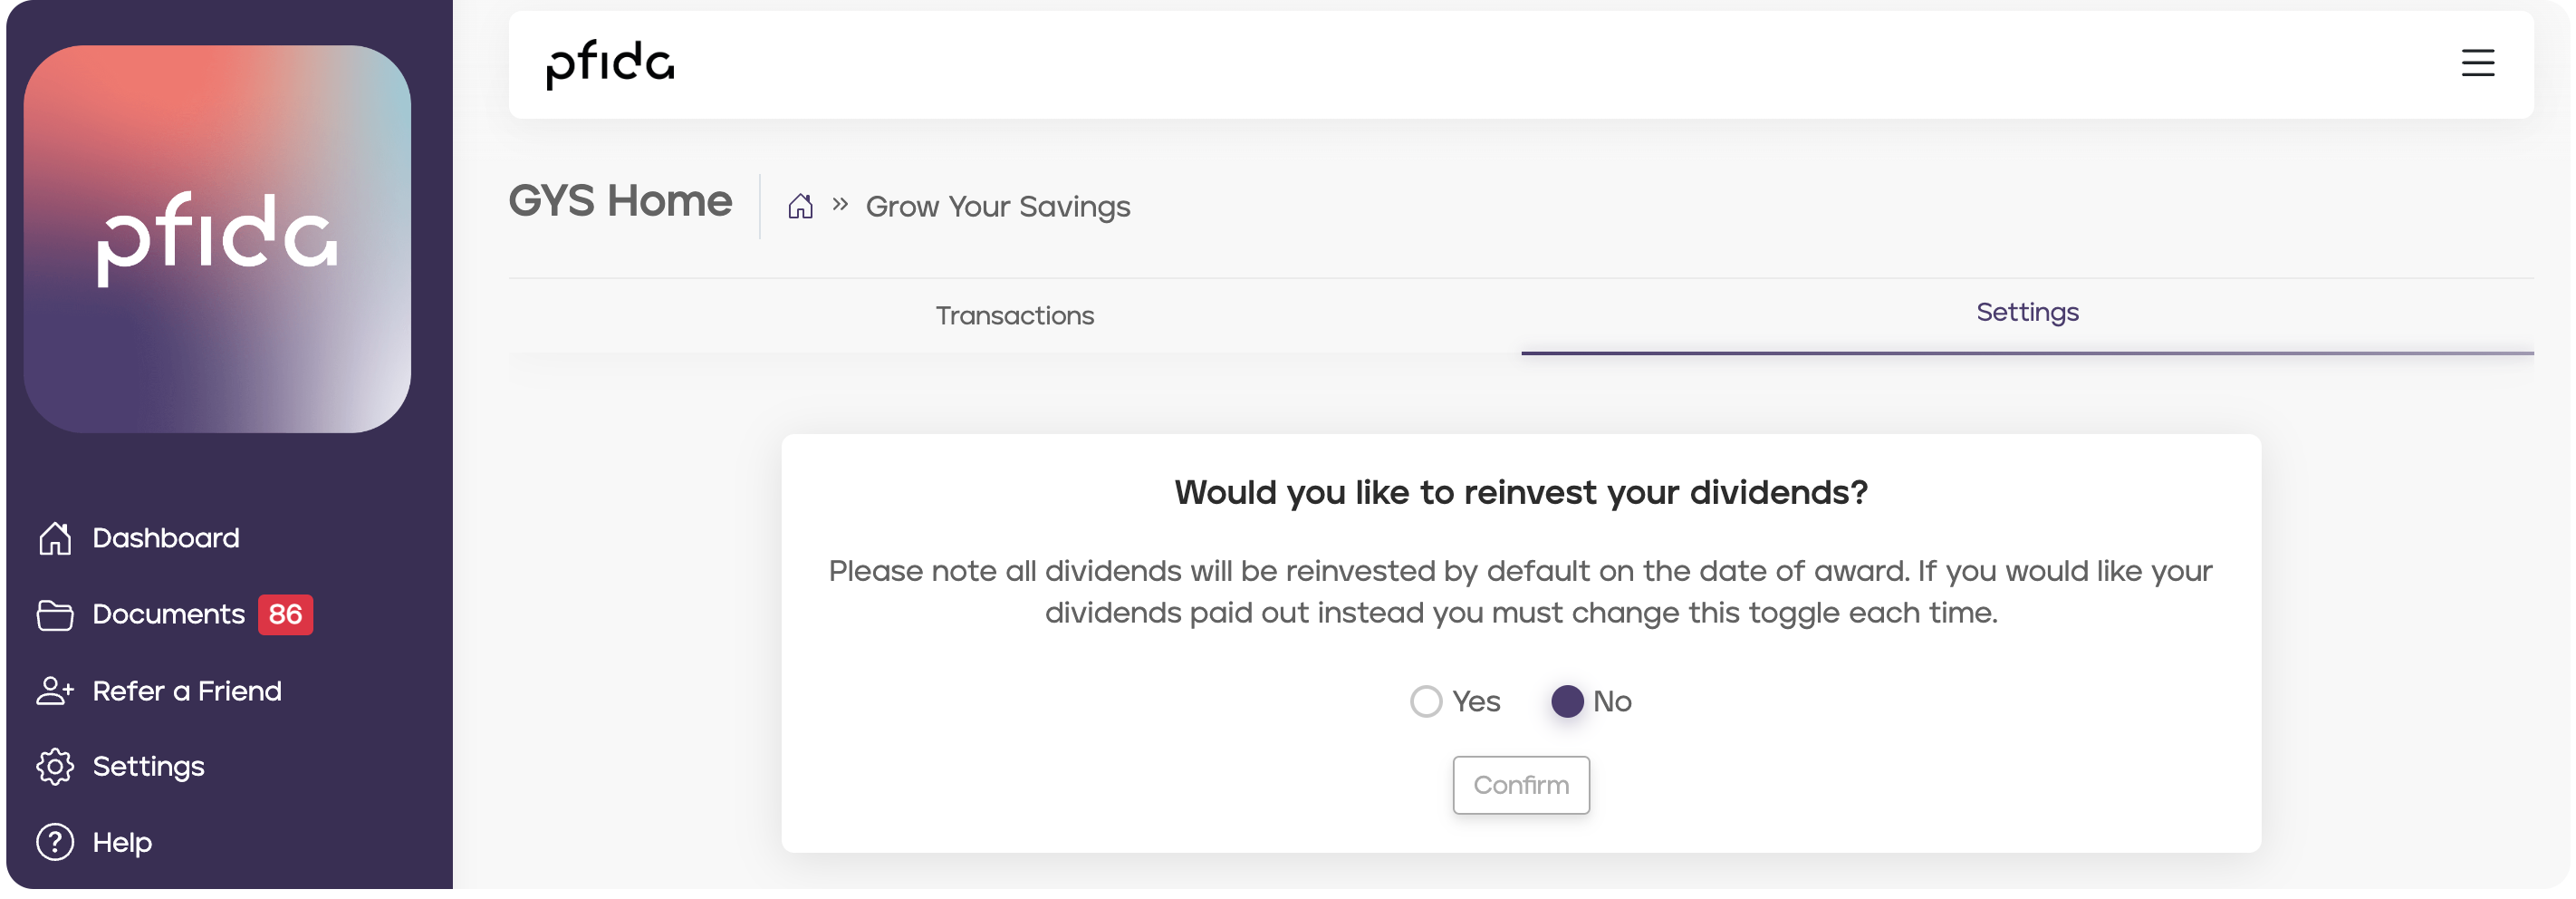Image resolution: width=2576 pixels, height=899 pixels.
Task: Click the home icon in breadcrumb
Action: (x=800, y=206)
